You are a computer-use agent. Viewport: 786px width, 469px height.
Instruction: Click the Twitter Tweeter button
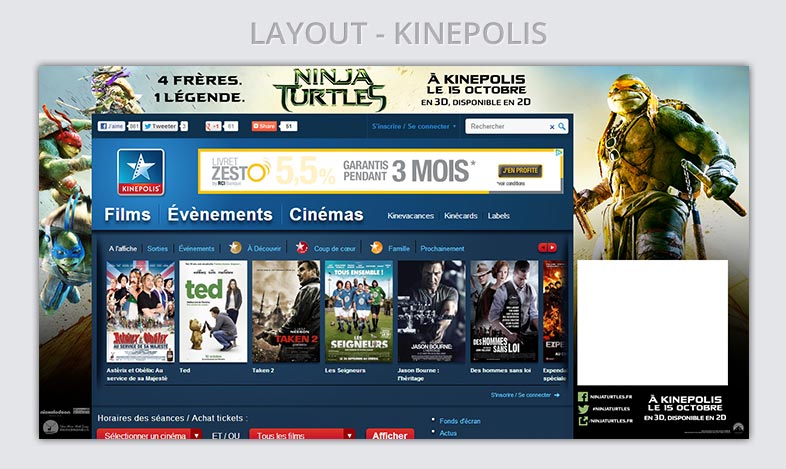(x=160, y=127)
